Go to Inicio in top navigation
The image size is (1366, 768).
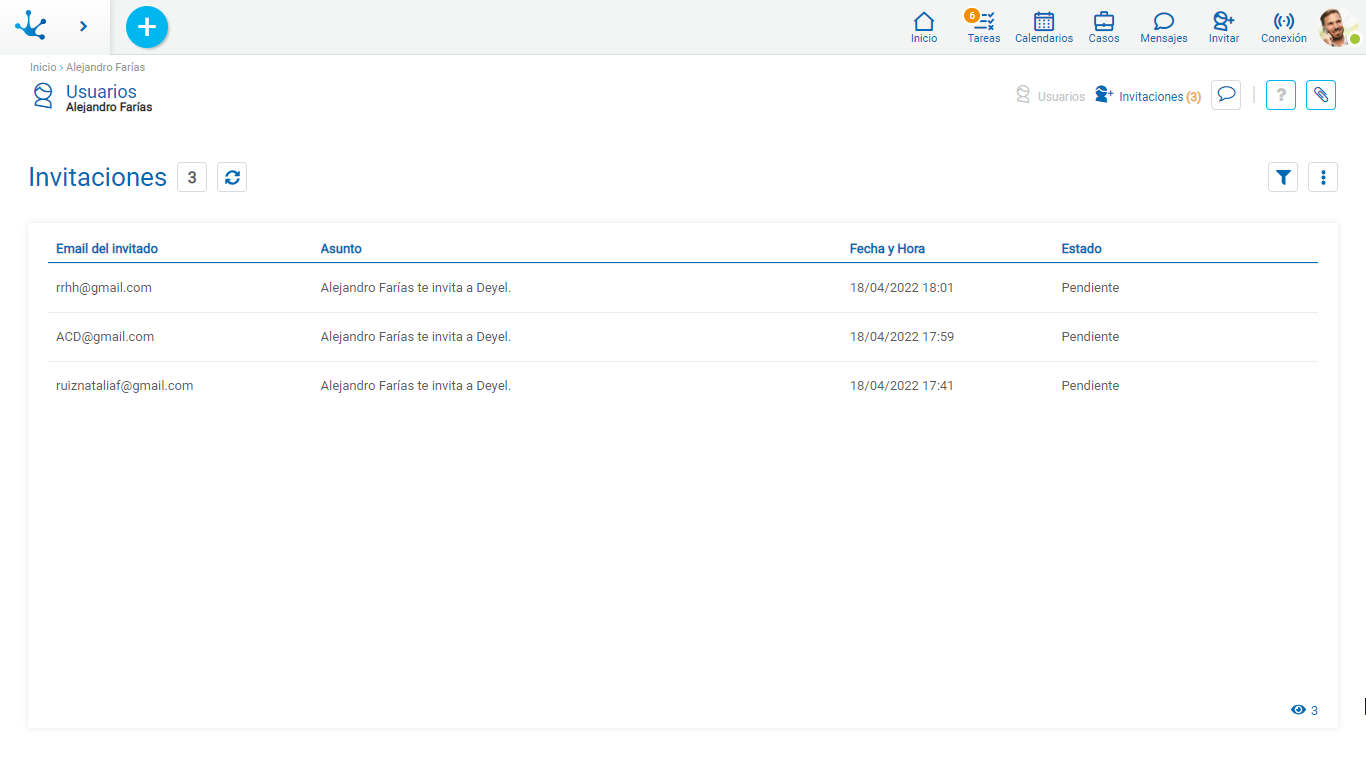click(x=924, y=27)
